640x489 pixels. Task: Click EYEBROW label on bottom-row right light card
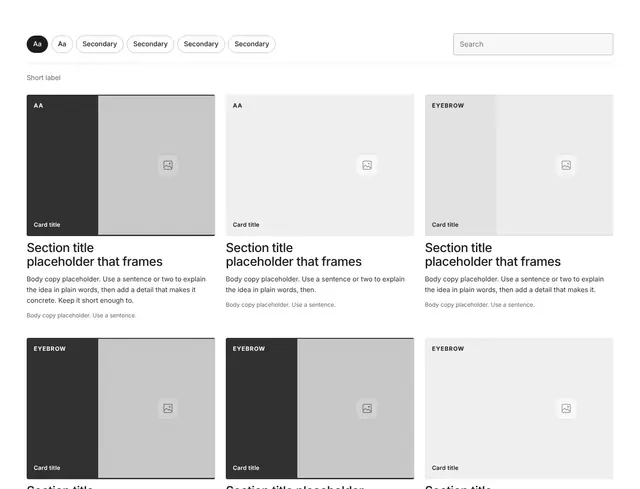(x=448, y=349)
